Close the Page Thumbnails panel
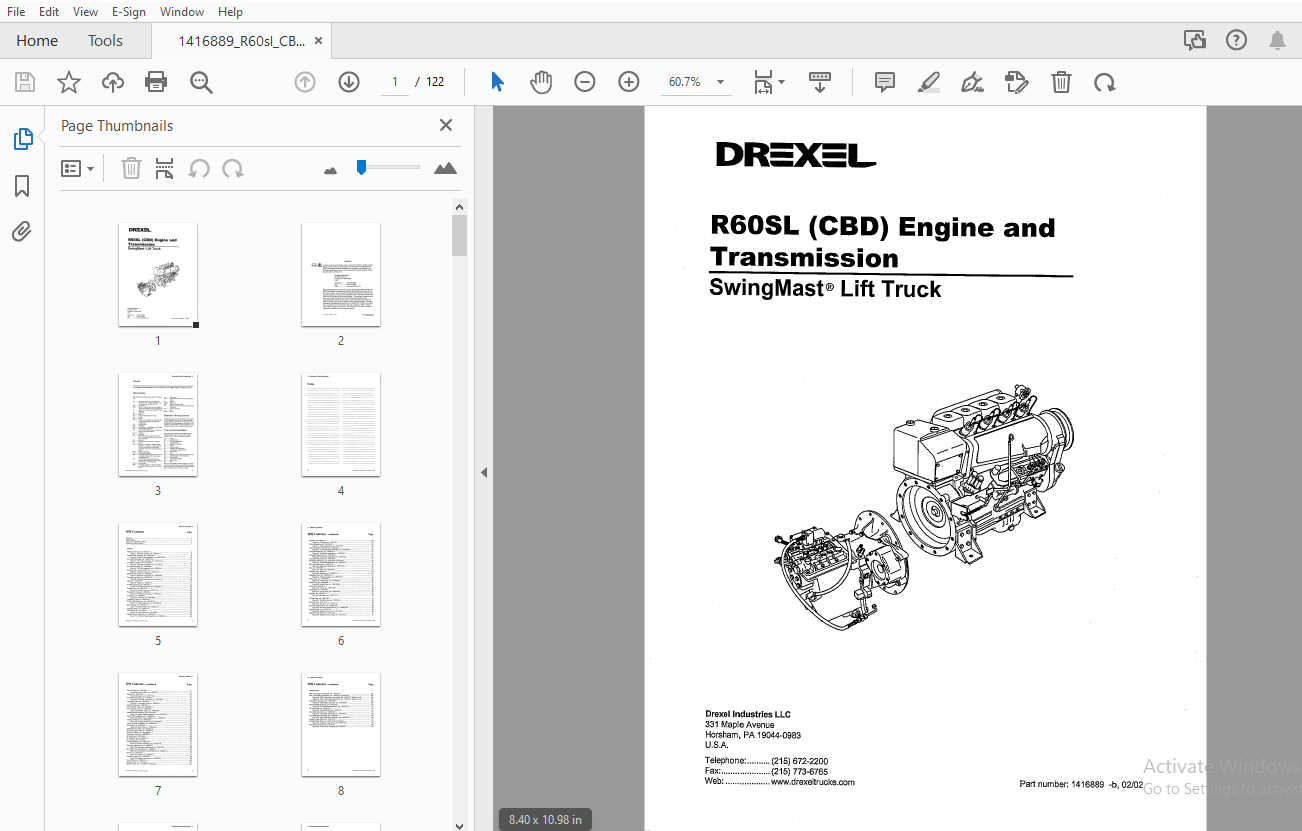Screen dimensions: 1302x831 click(x=446, y=125)
